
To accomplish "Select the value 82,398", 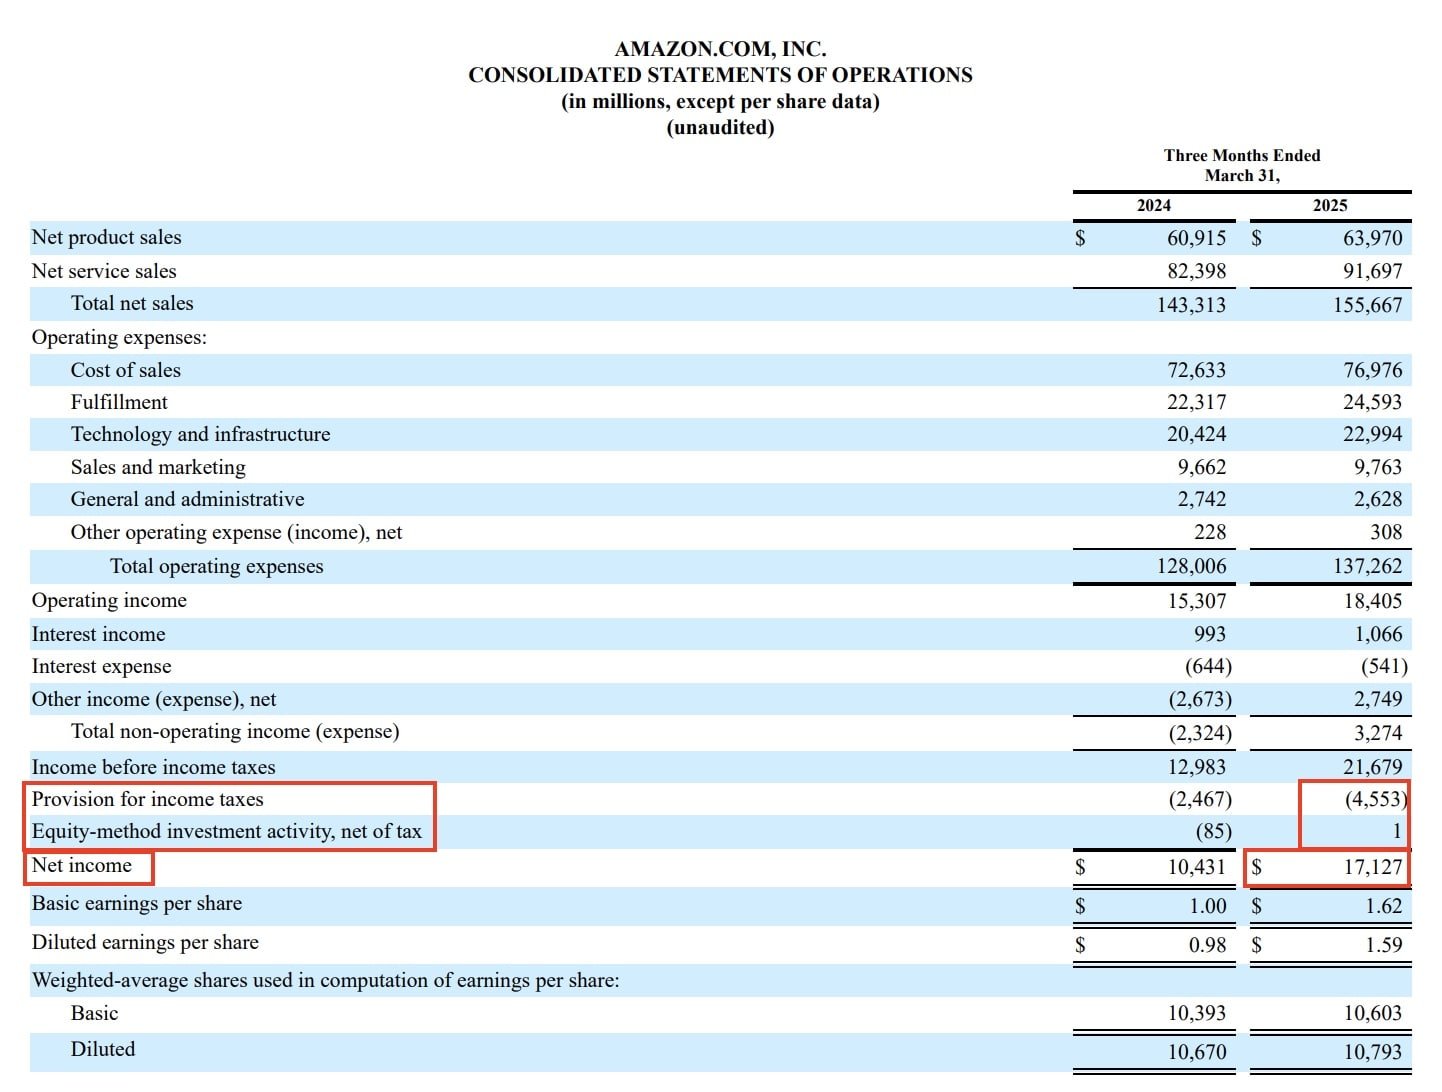I will click(1196, 271).
